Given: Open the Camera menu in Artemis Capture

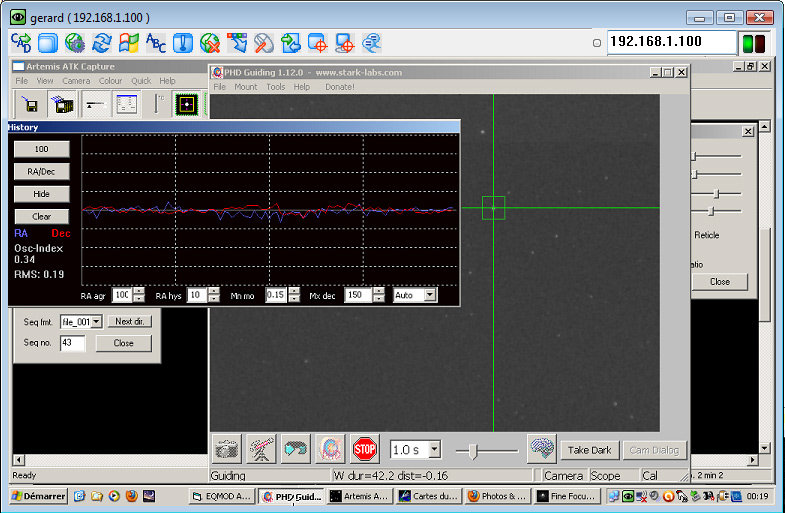Looking at the screenshot, I should point(76,81).
